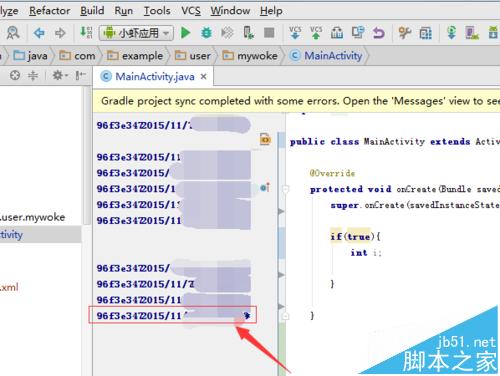Screen dimensions: 500x376
Task: Click the @Override annotation text
Action: tap(332, 173)
